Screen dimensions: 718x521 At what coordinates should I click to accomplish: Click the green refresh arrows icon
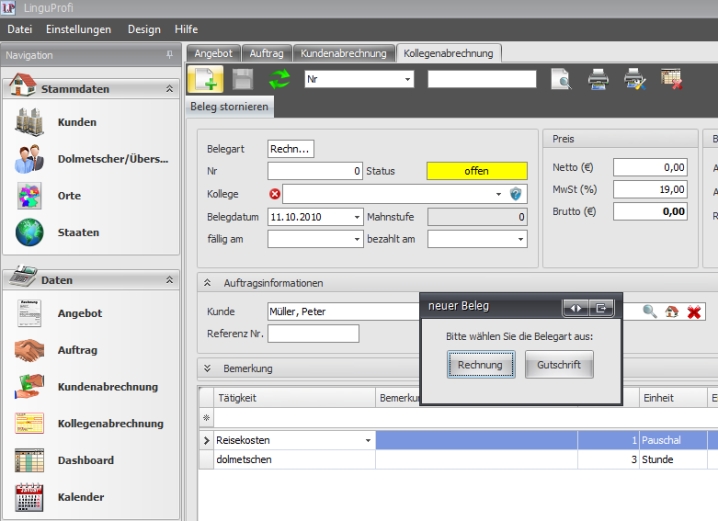(x=279, y=80)
